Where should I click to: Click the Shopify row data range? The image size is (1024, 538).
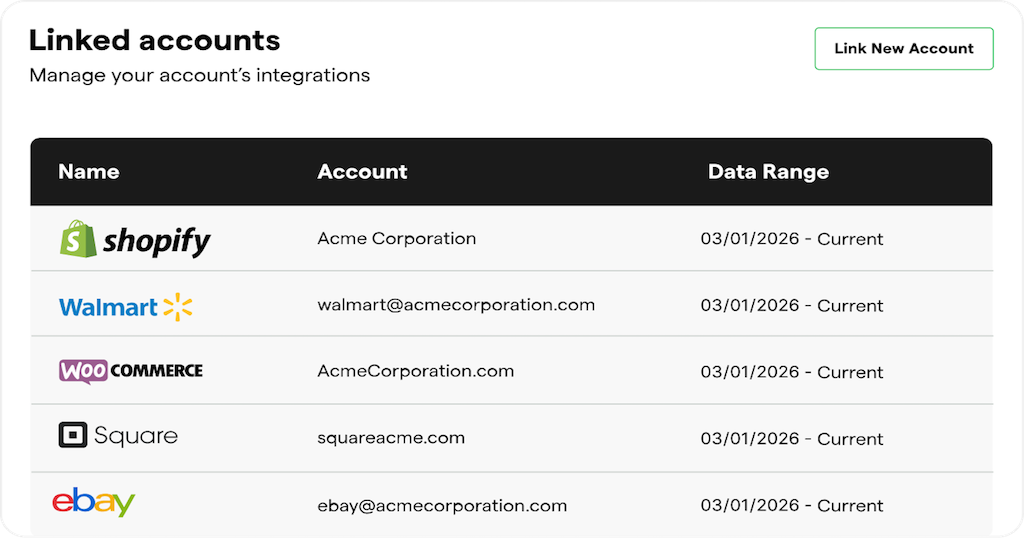pyautogui.click(x=791, y=239)
